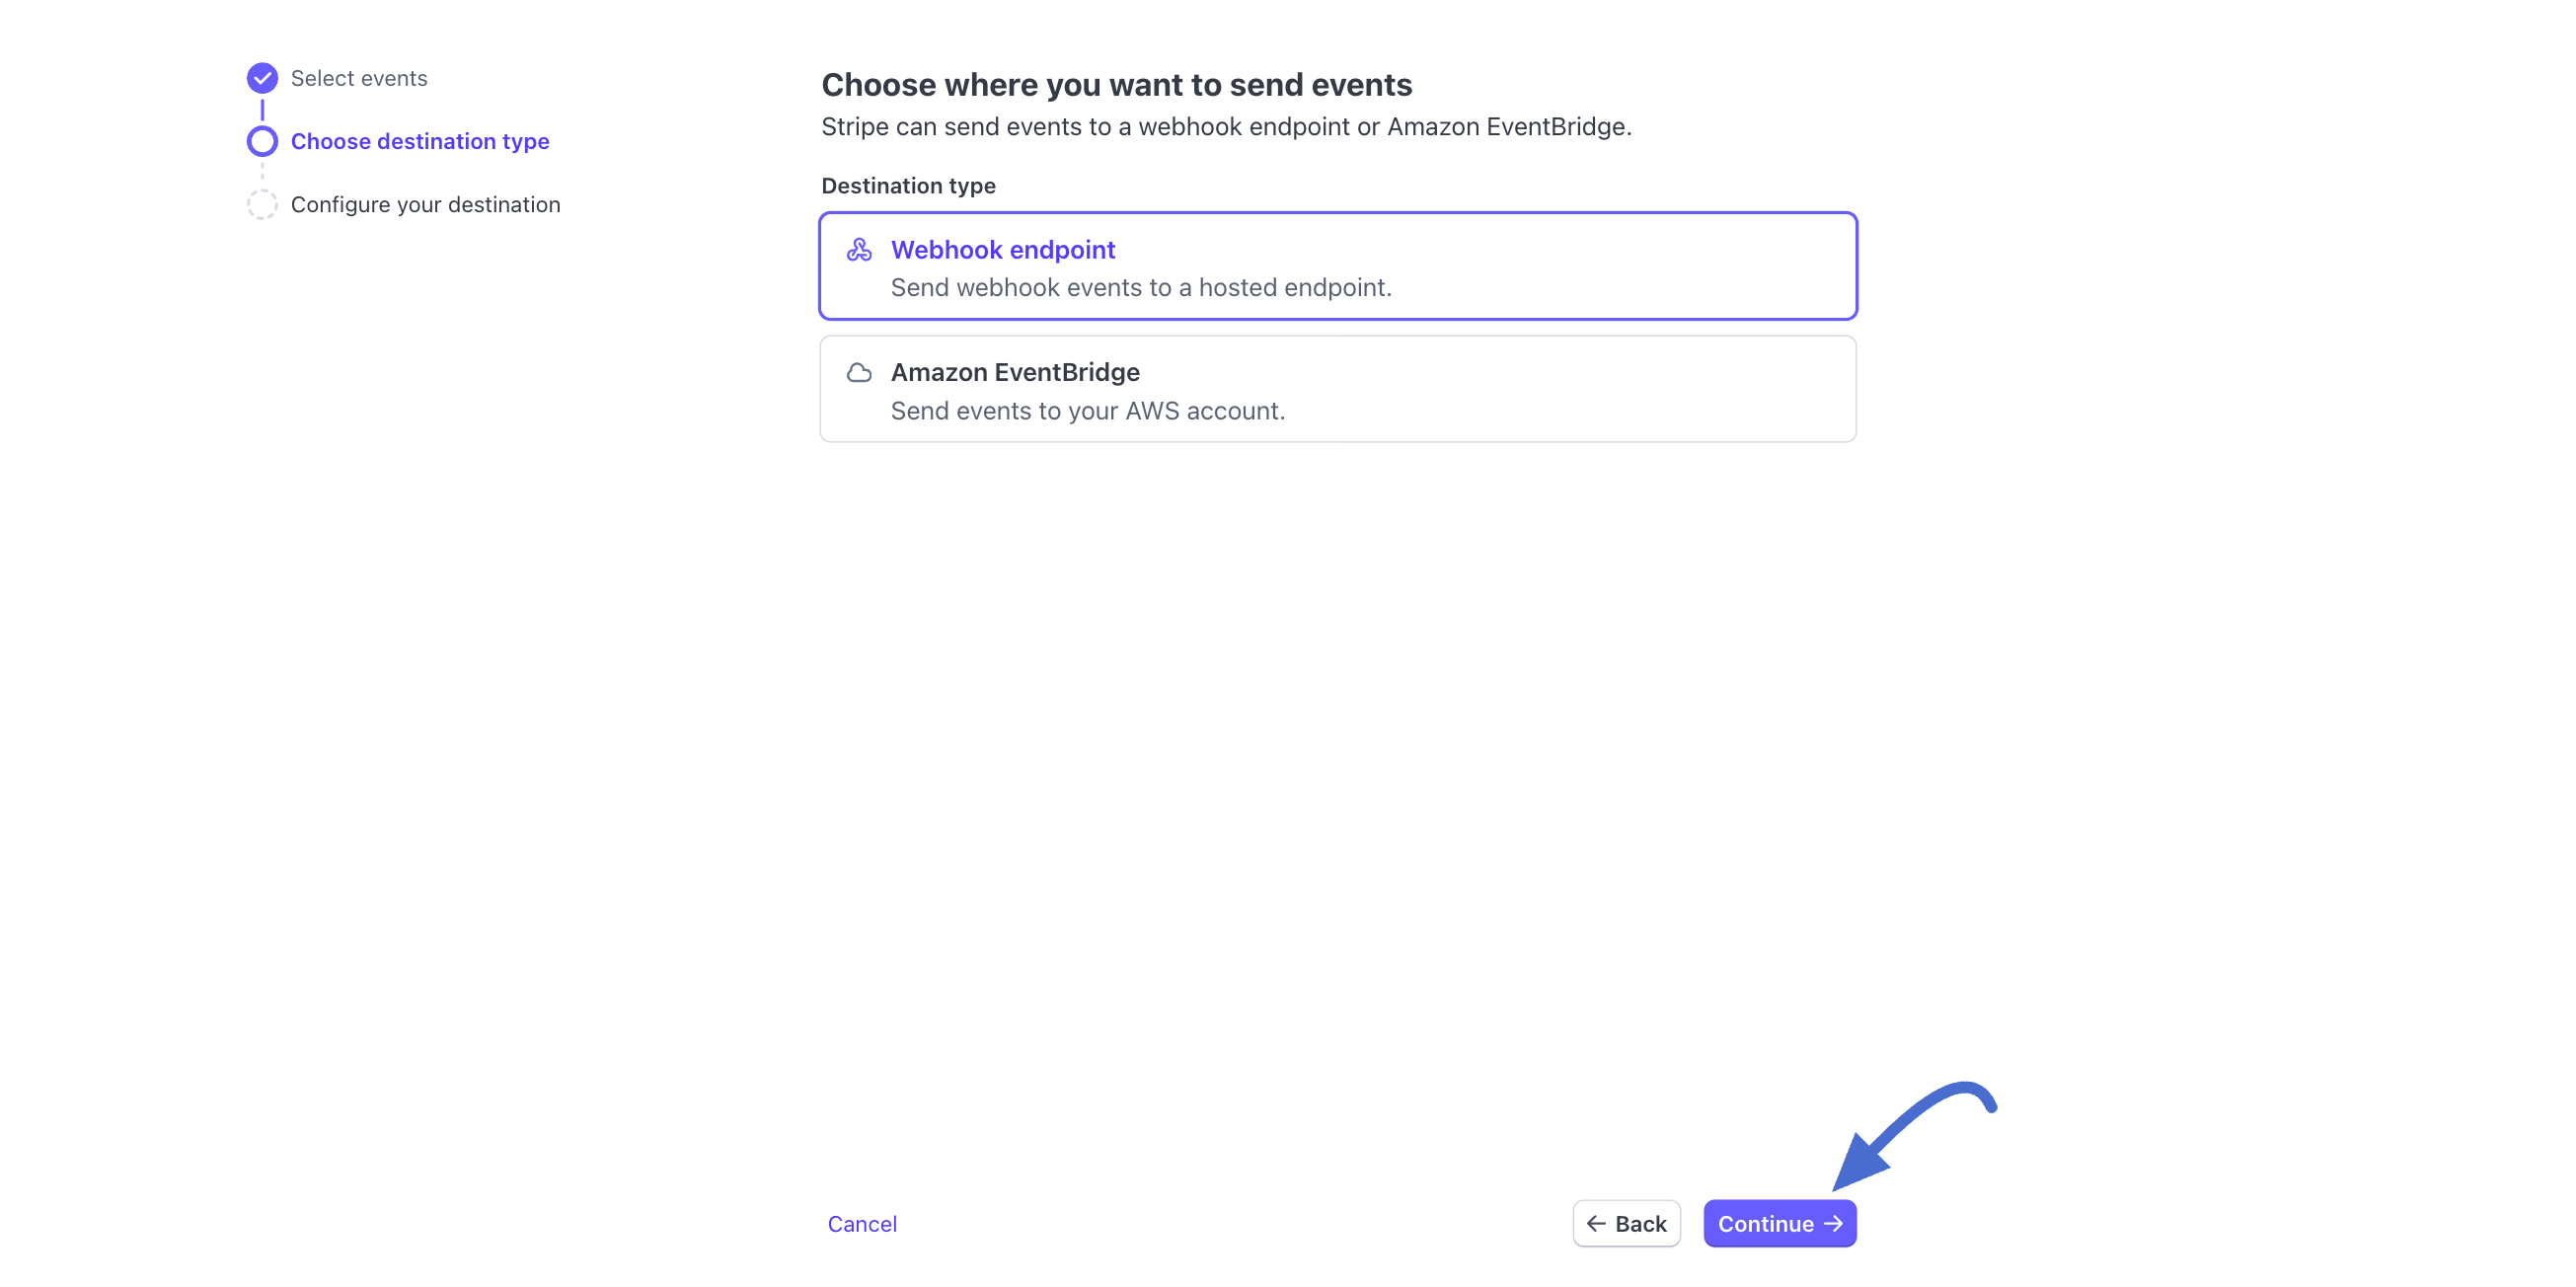Go to the Select events step label
2576x1287 pixels.
coord(359,78)
